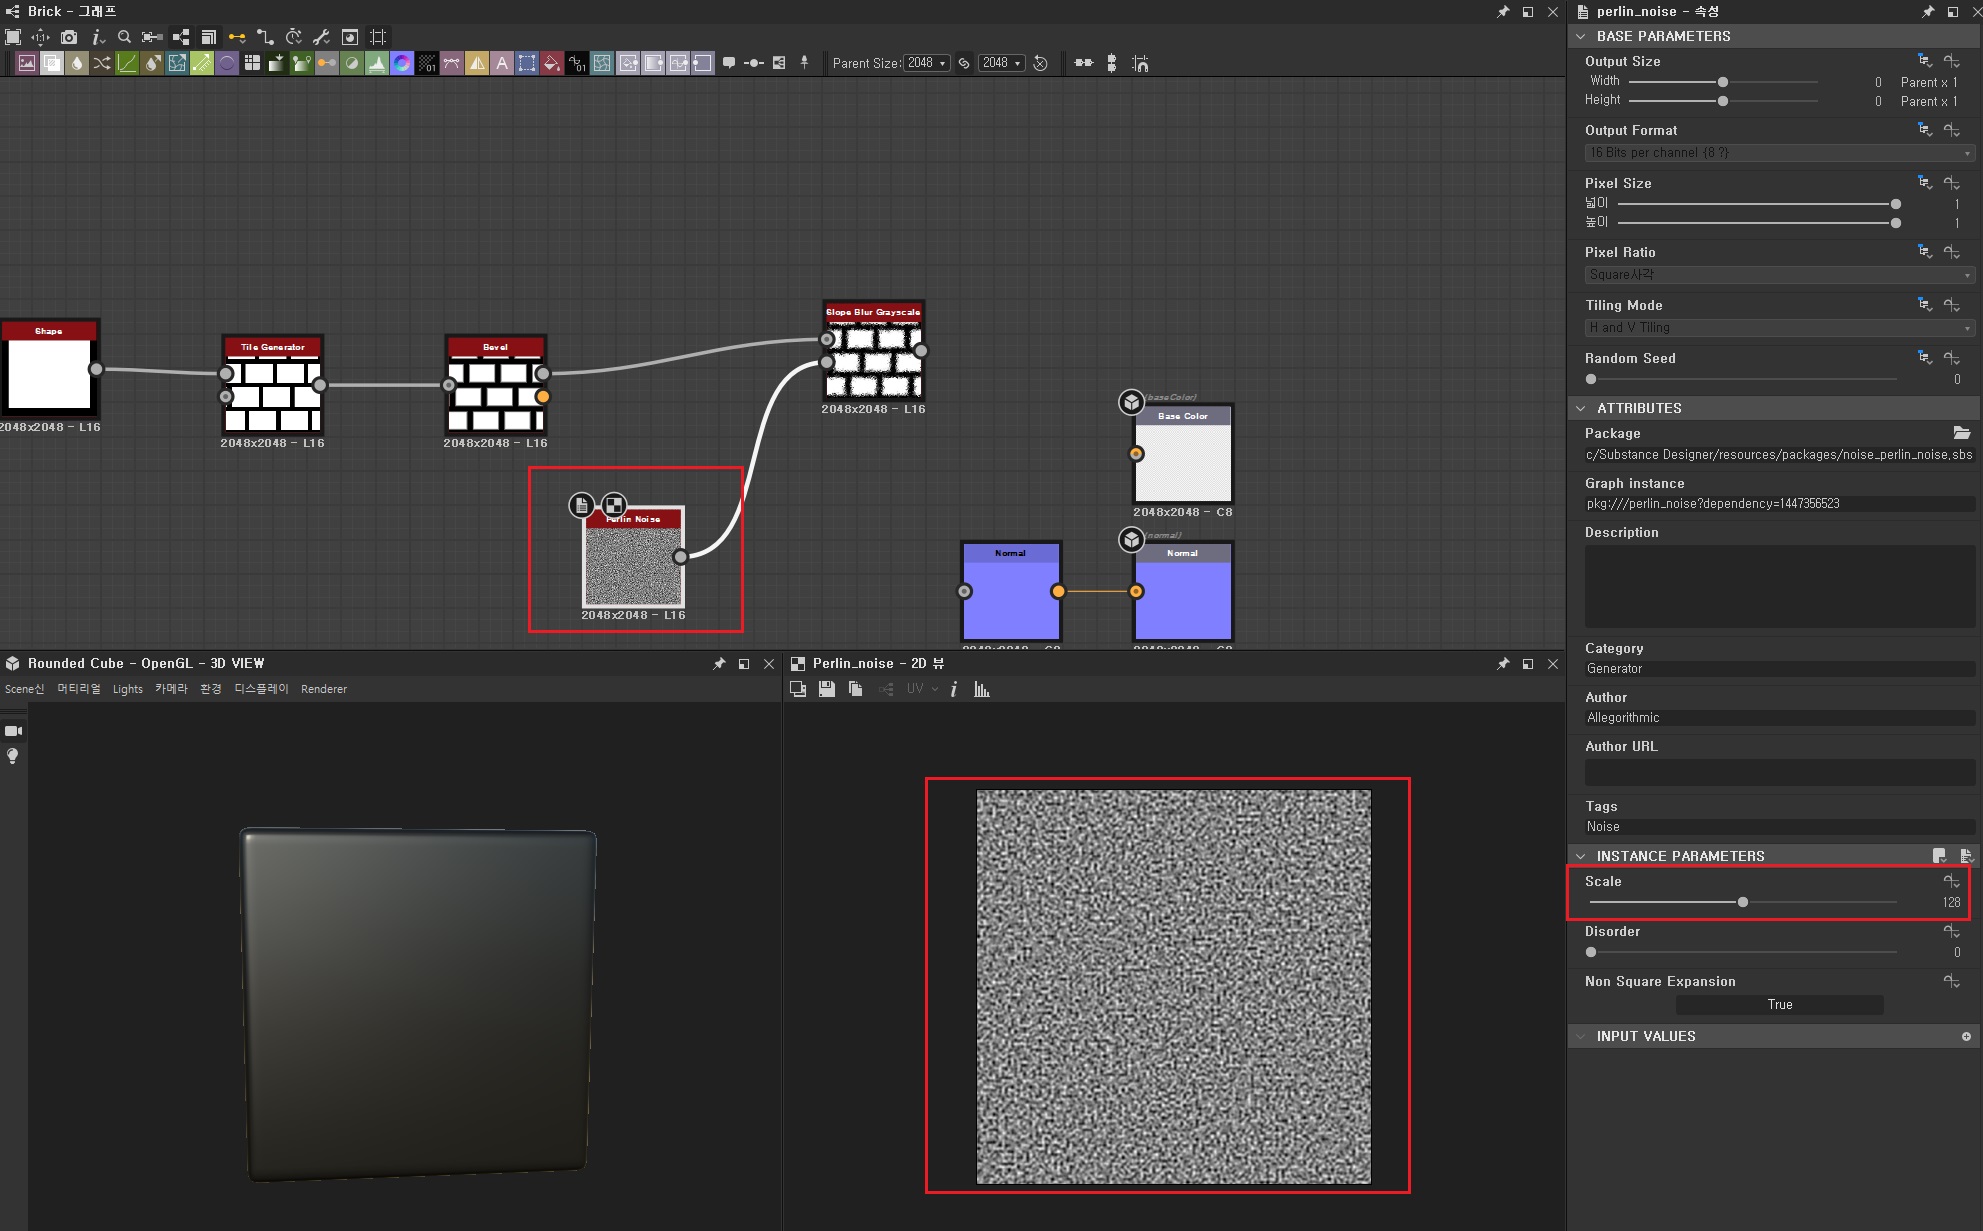
Task: Collapse the BASE PARAMETERS section
Action: pos(1581,36)
